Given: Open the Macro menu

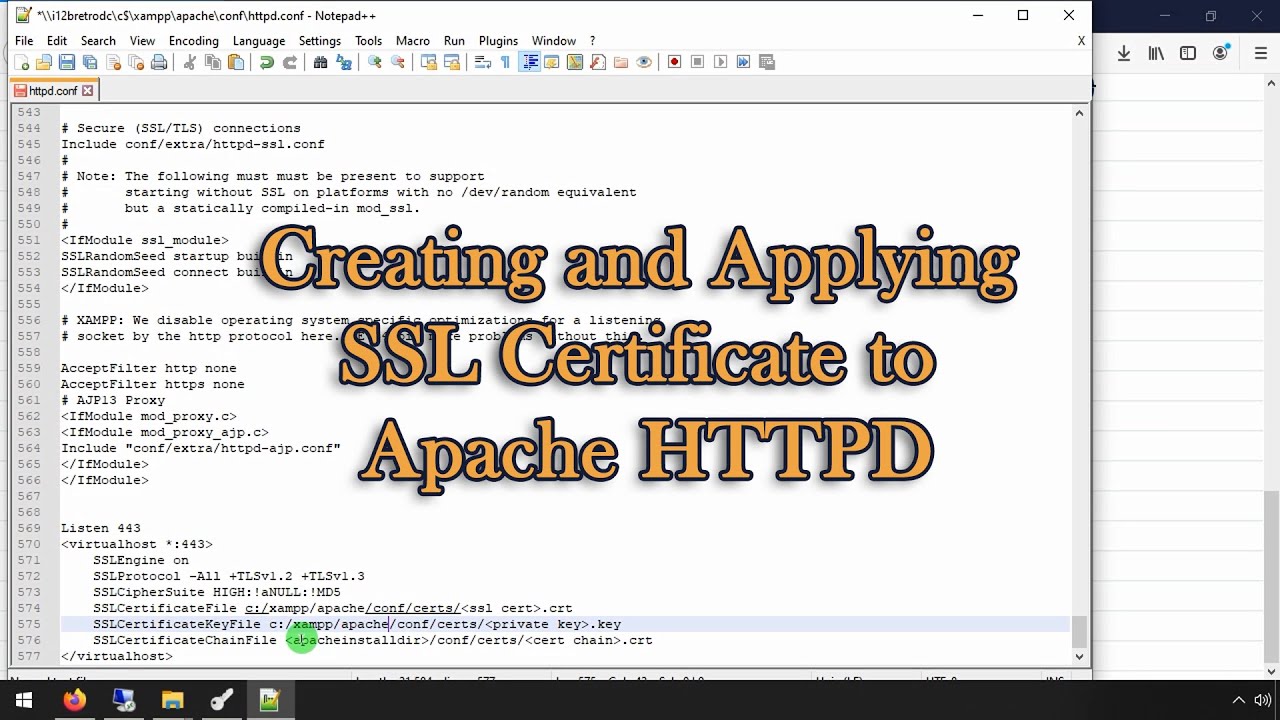Looking at the screenshot, I should pos(413,41).
